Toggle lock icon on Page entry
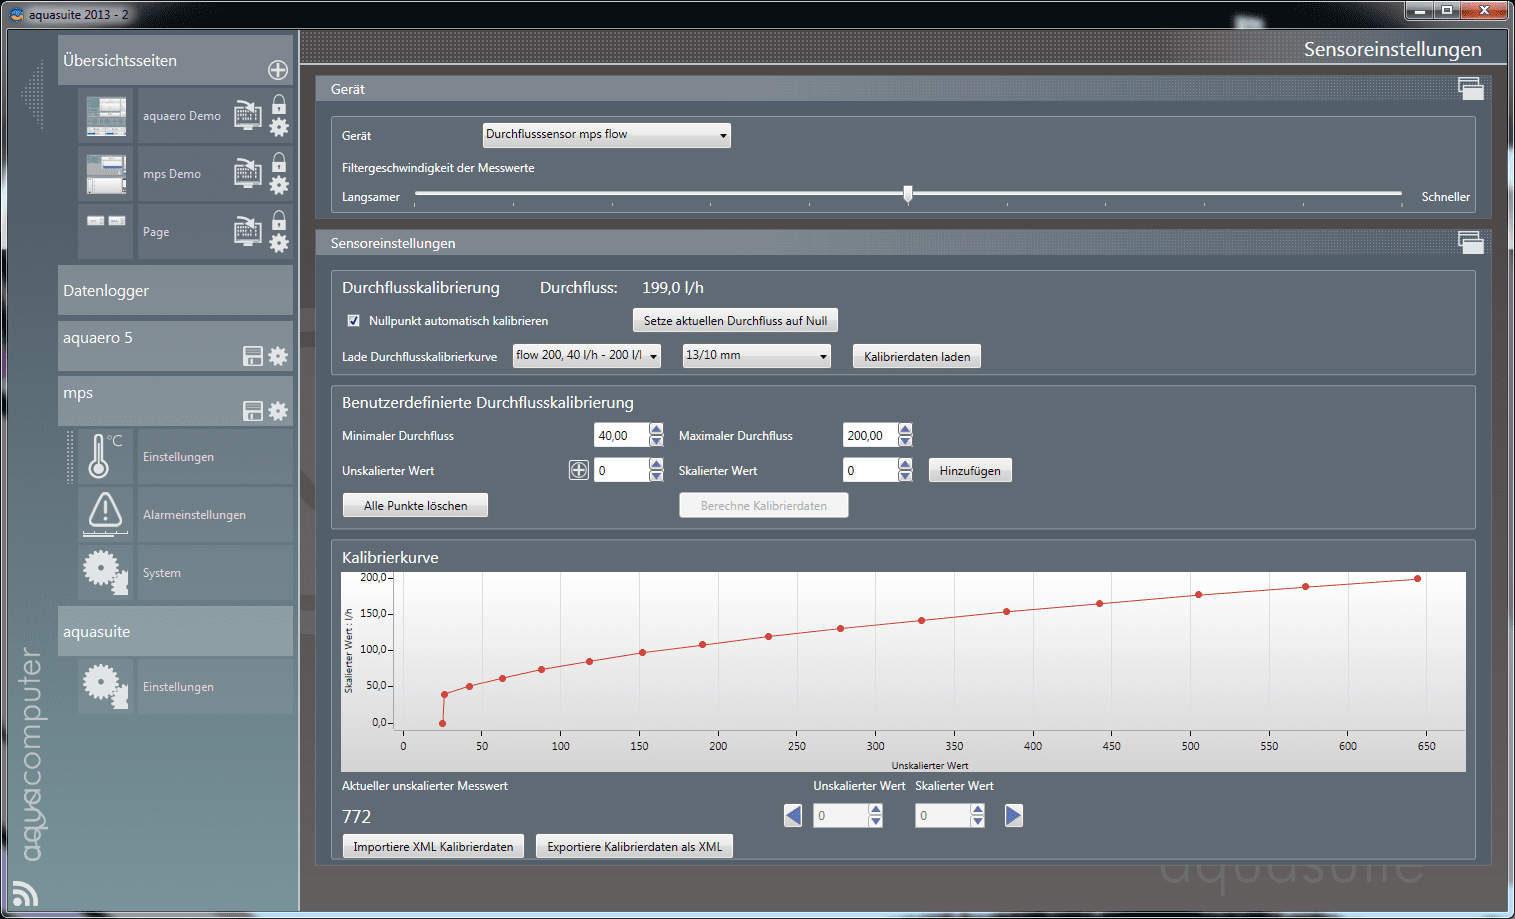 279,220
